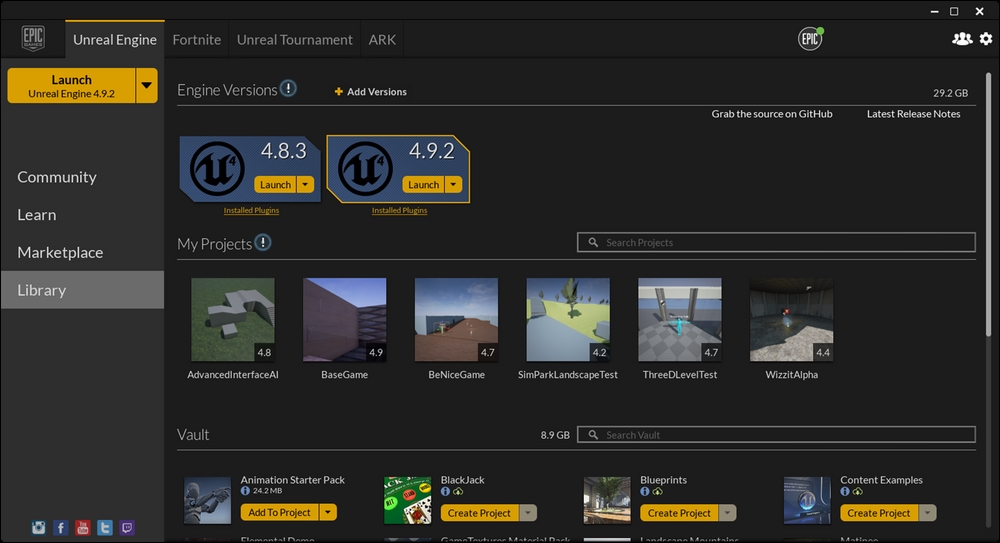The height and width of the screenshot is (543, 1000).
Task: Click the My Projects exclamation info icon
Action: pyautogui.click(x=263, y=242)
